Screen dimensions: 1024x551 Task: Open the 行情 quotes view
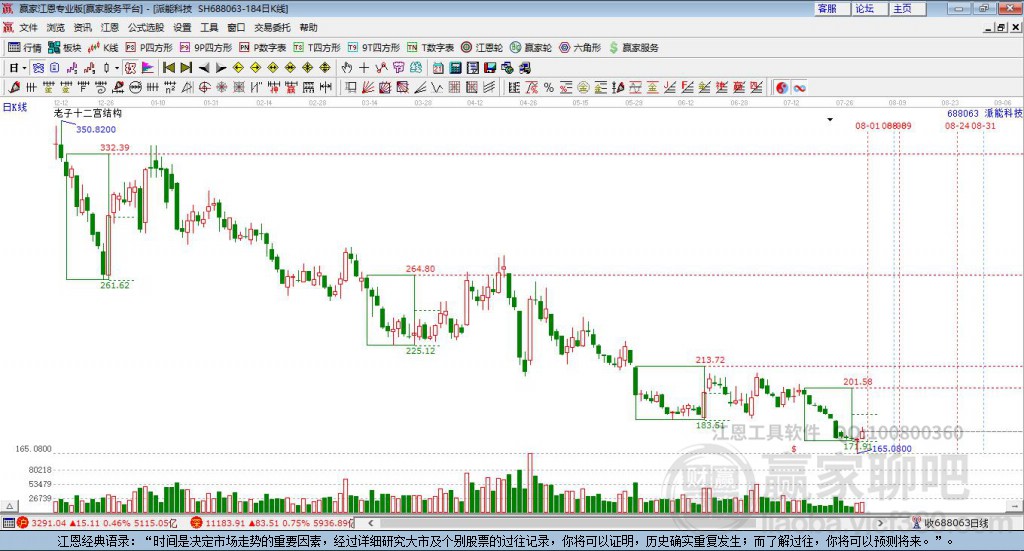(x=25, y=48)
